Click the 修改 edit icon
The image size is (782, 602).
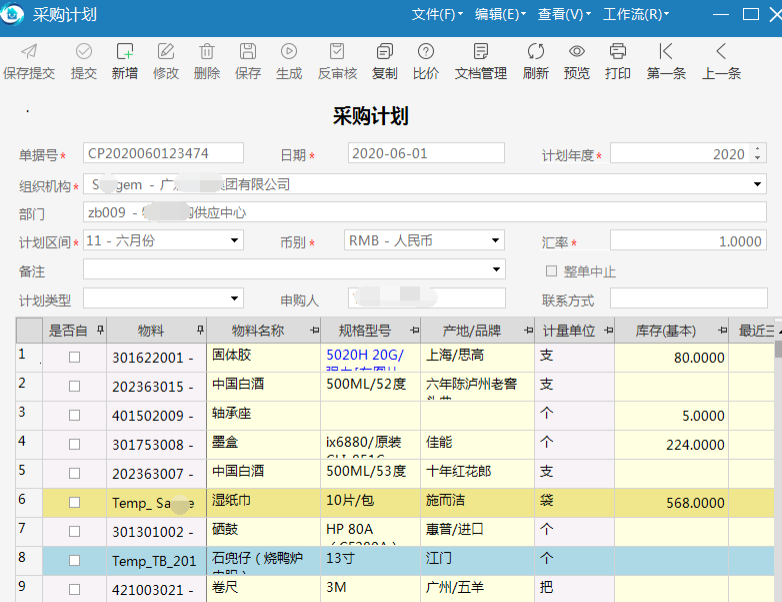click(166, 51)
